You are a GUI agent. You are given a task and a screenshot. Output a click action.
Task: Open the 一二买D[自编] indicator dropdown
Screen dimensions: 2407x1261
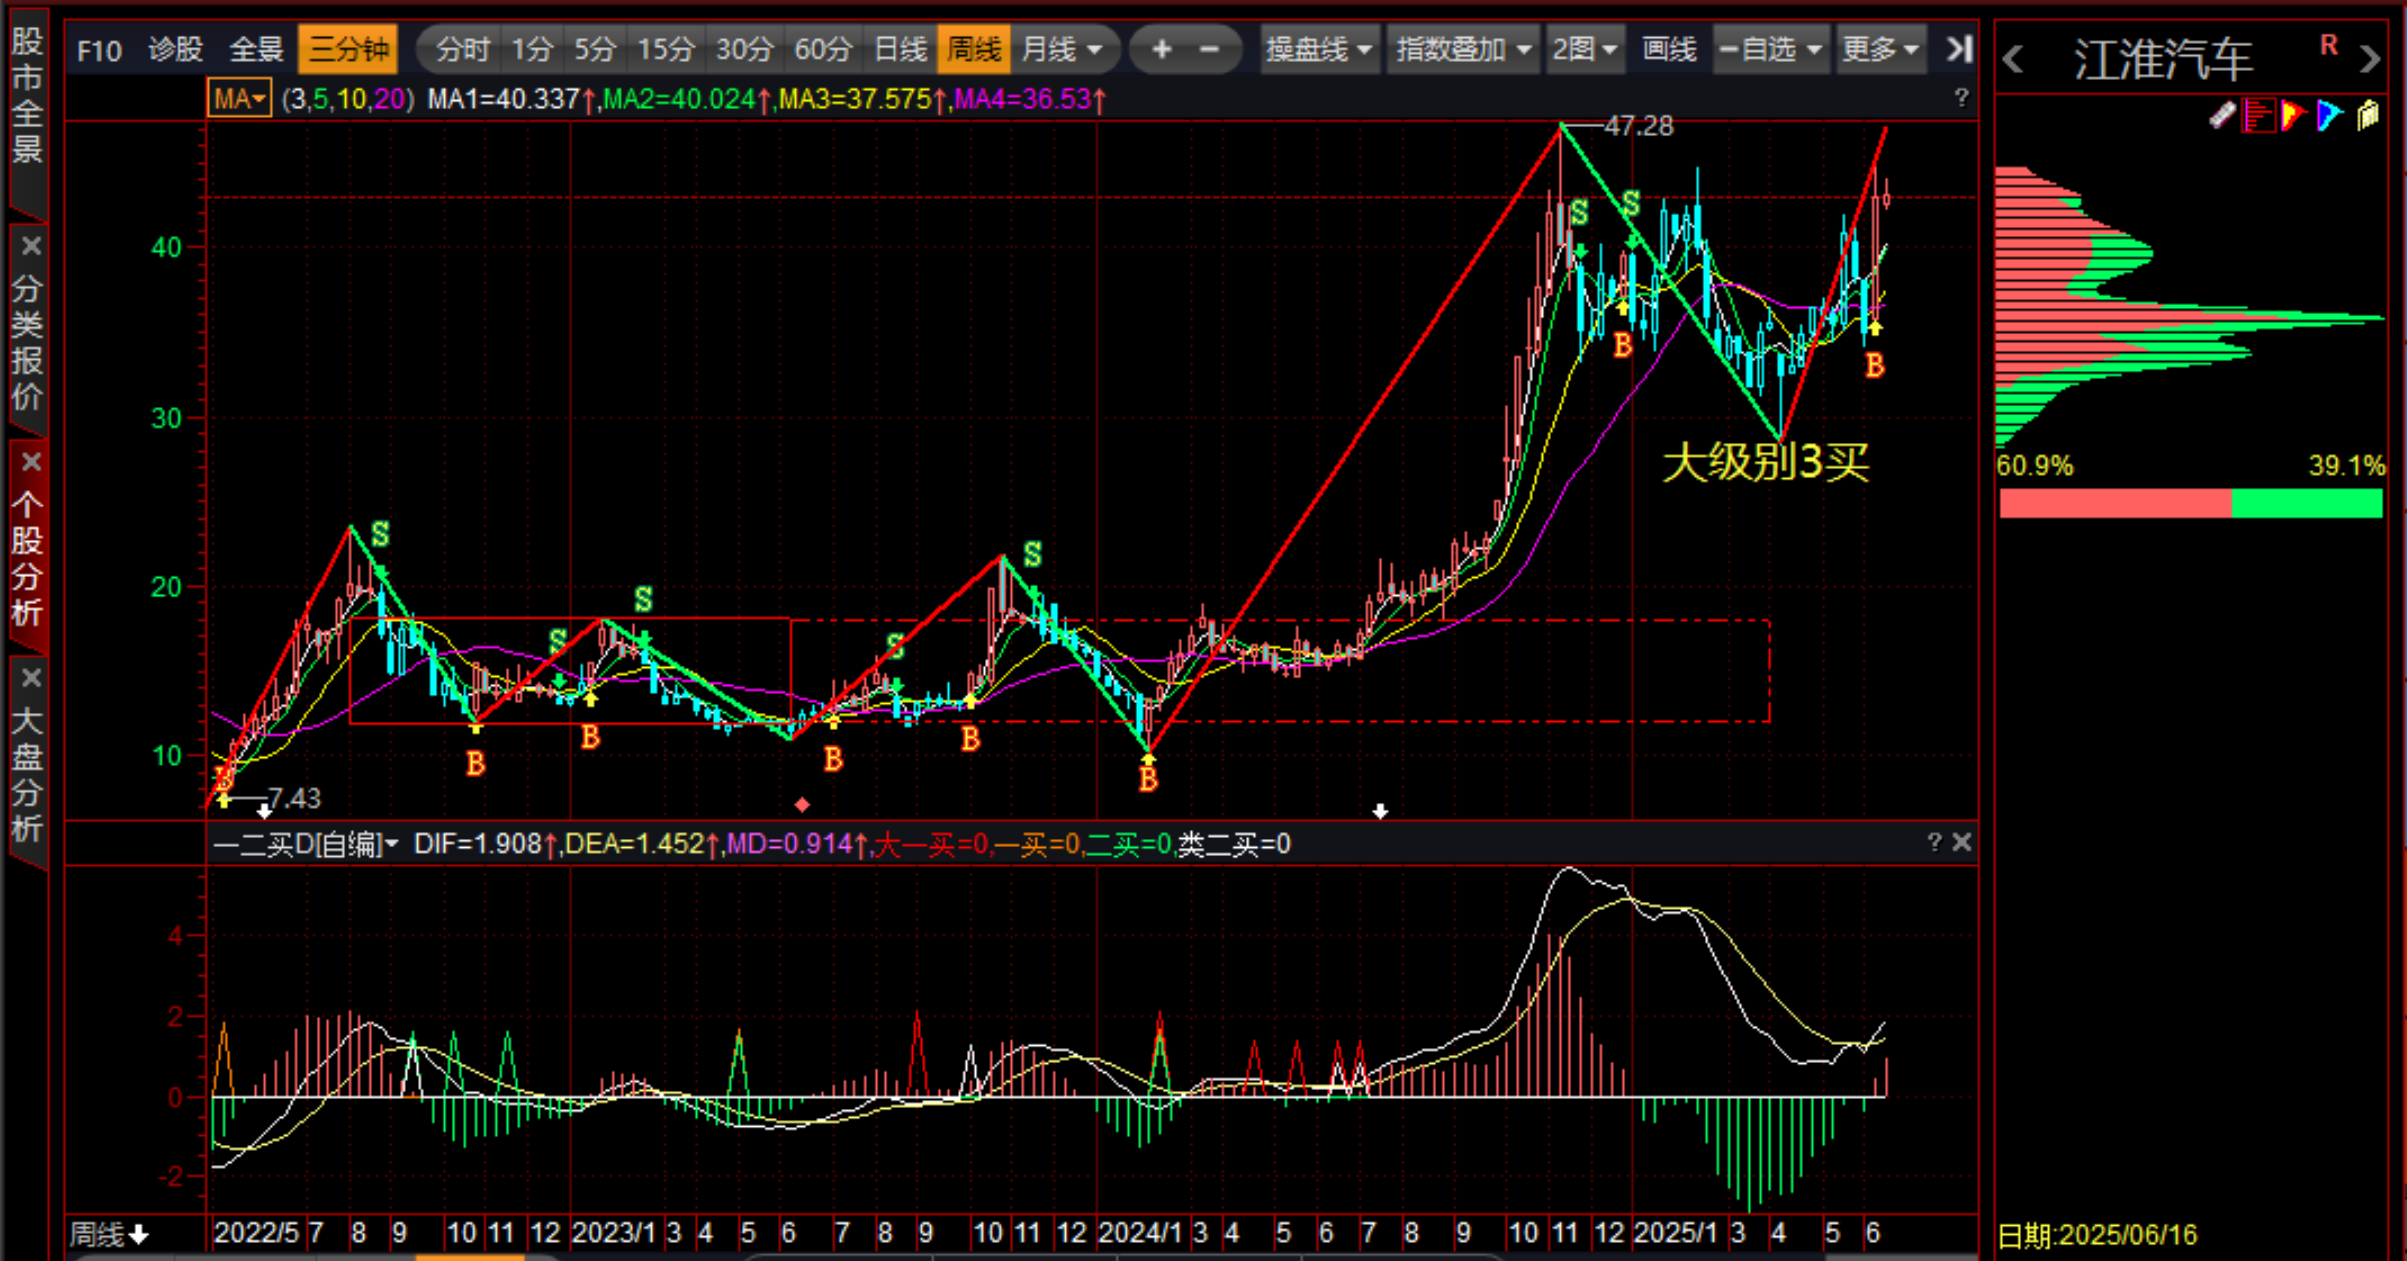(x=305, y=844)
